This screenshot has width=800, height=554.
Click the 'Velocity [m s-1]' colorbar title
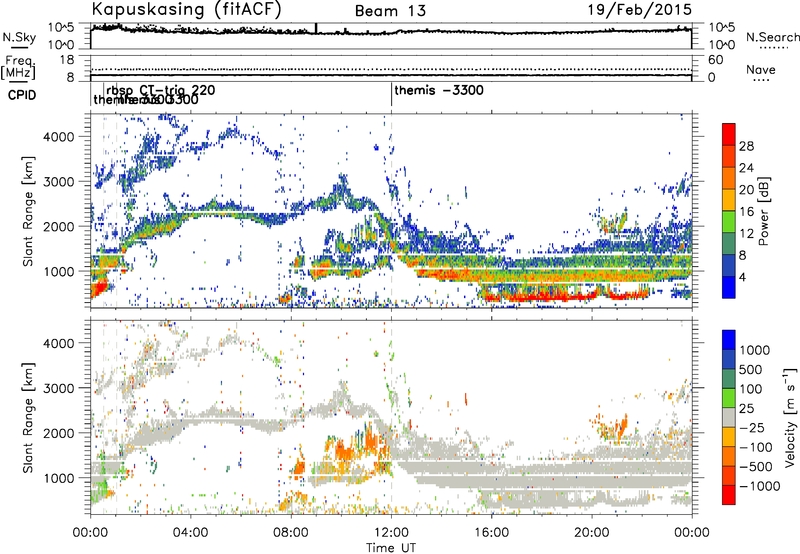coord(790,417)
